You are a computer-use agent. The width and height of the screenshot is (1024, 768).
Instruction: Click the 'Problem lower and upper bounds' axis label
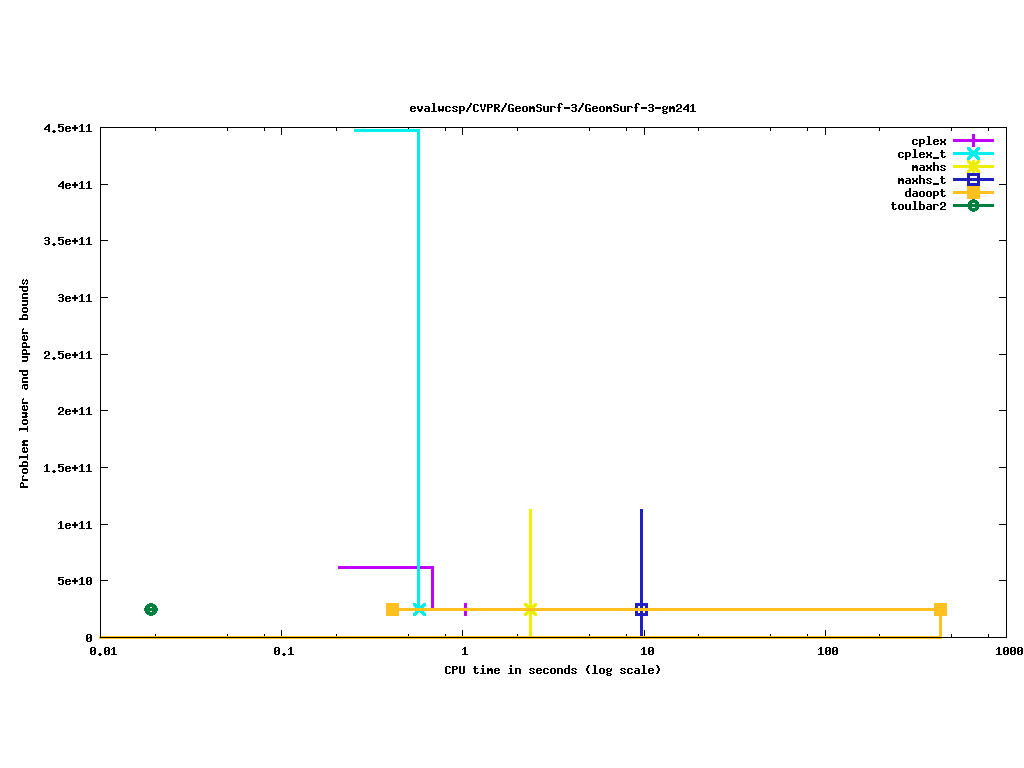(25, 384)
